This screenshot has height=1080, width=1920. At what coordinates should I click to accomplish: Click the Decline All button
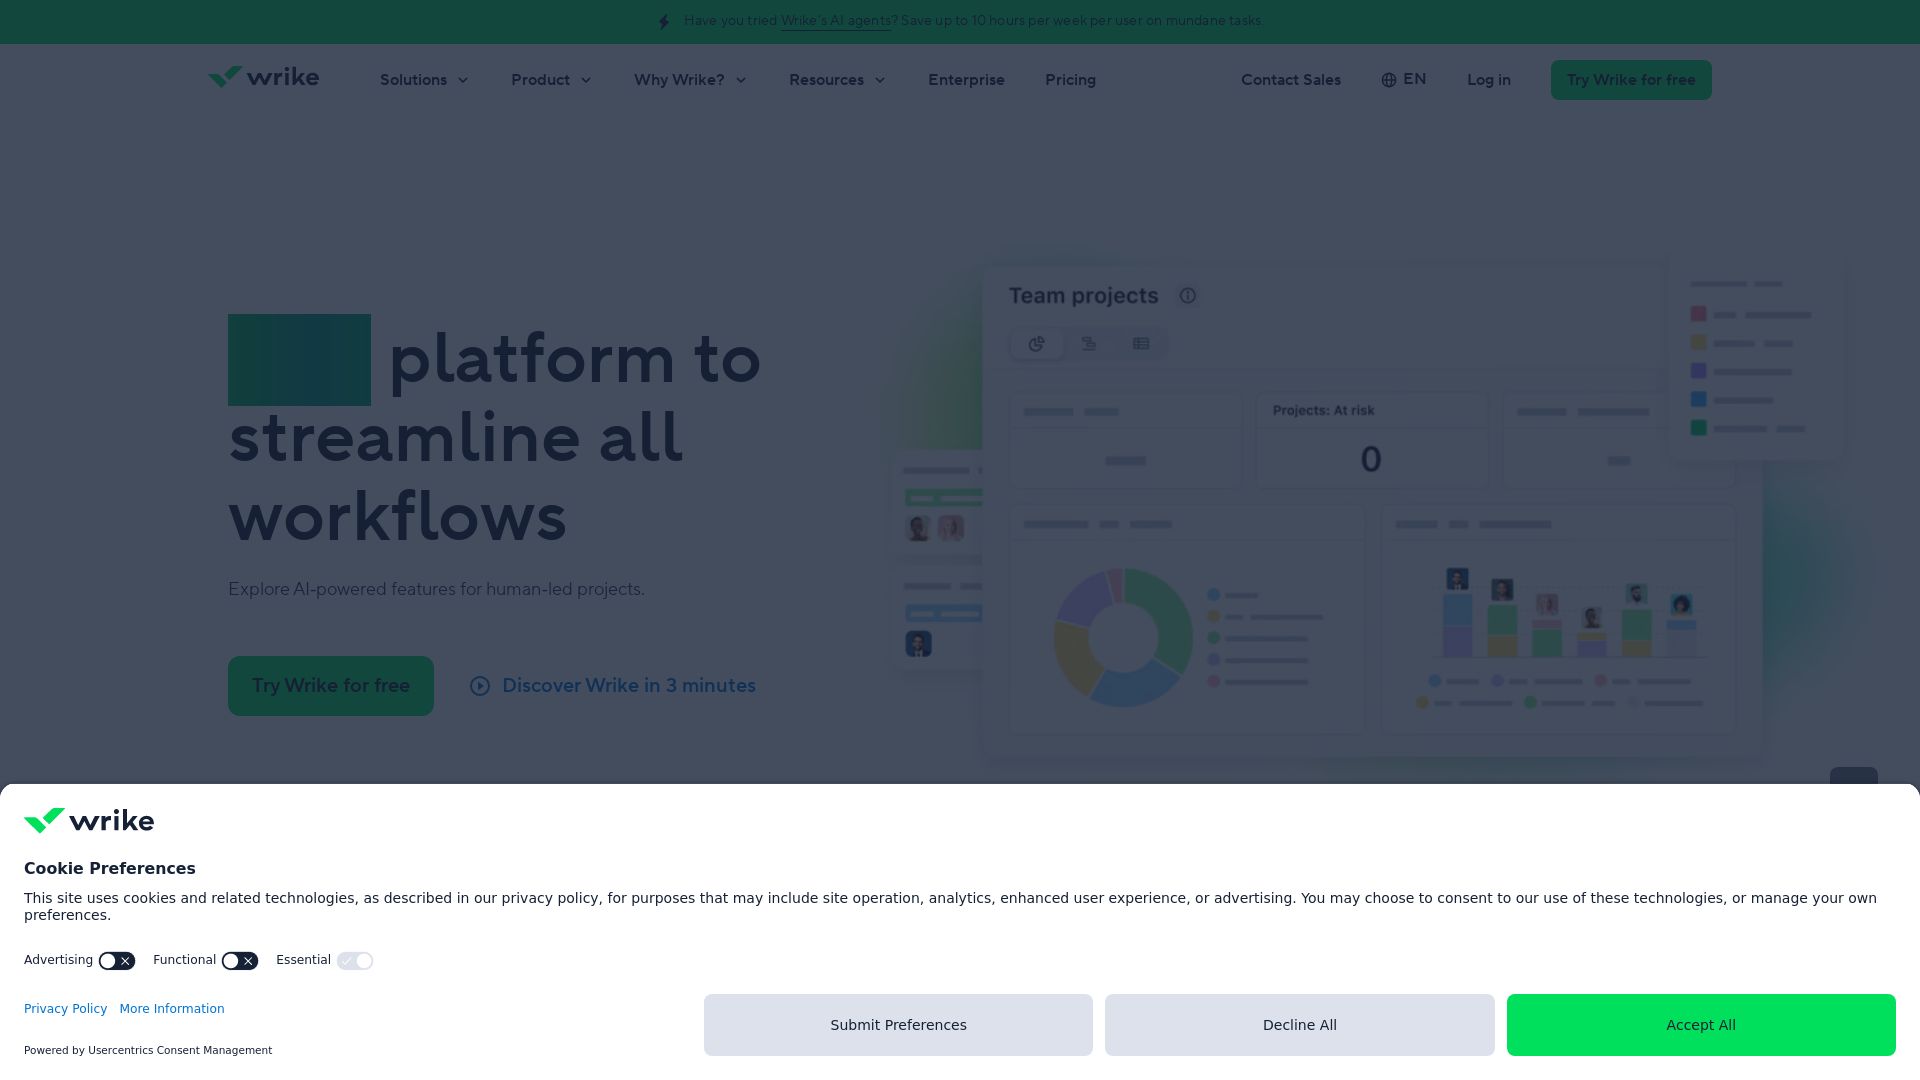pos(1299,1025)
